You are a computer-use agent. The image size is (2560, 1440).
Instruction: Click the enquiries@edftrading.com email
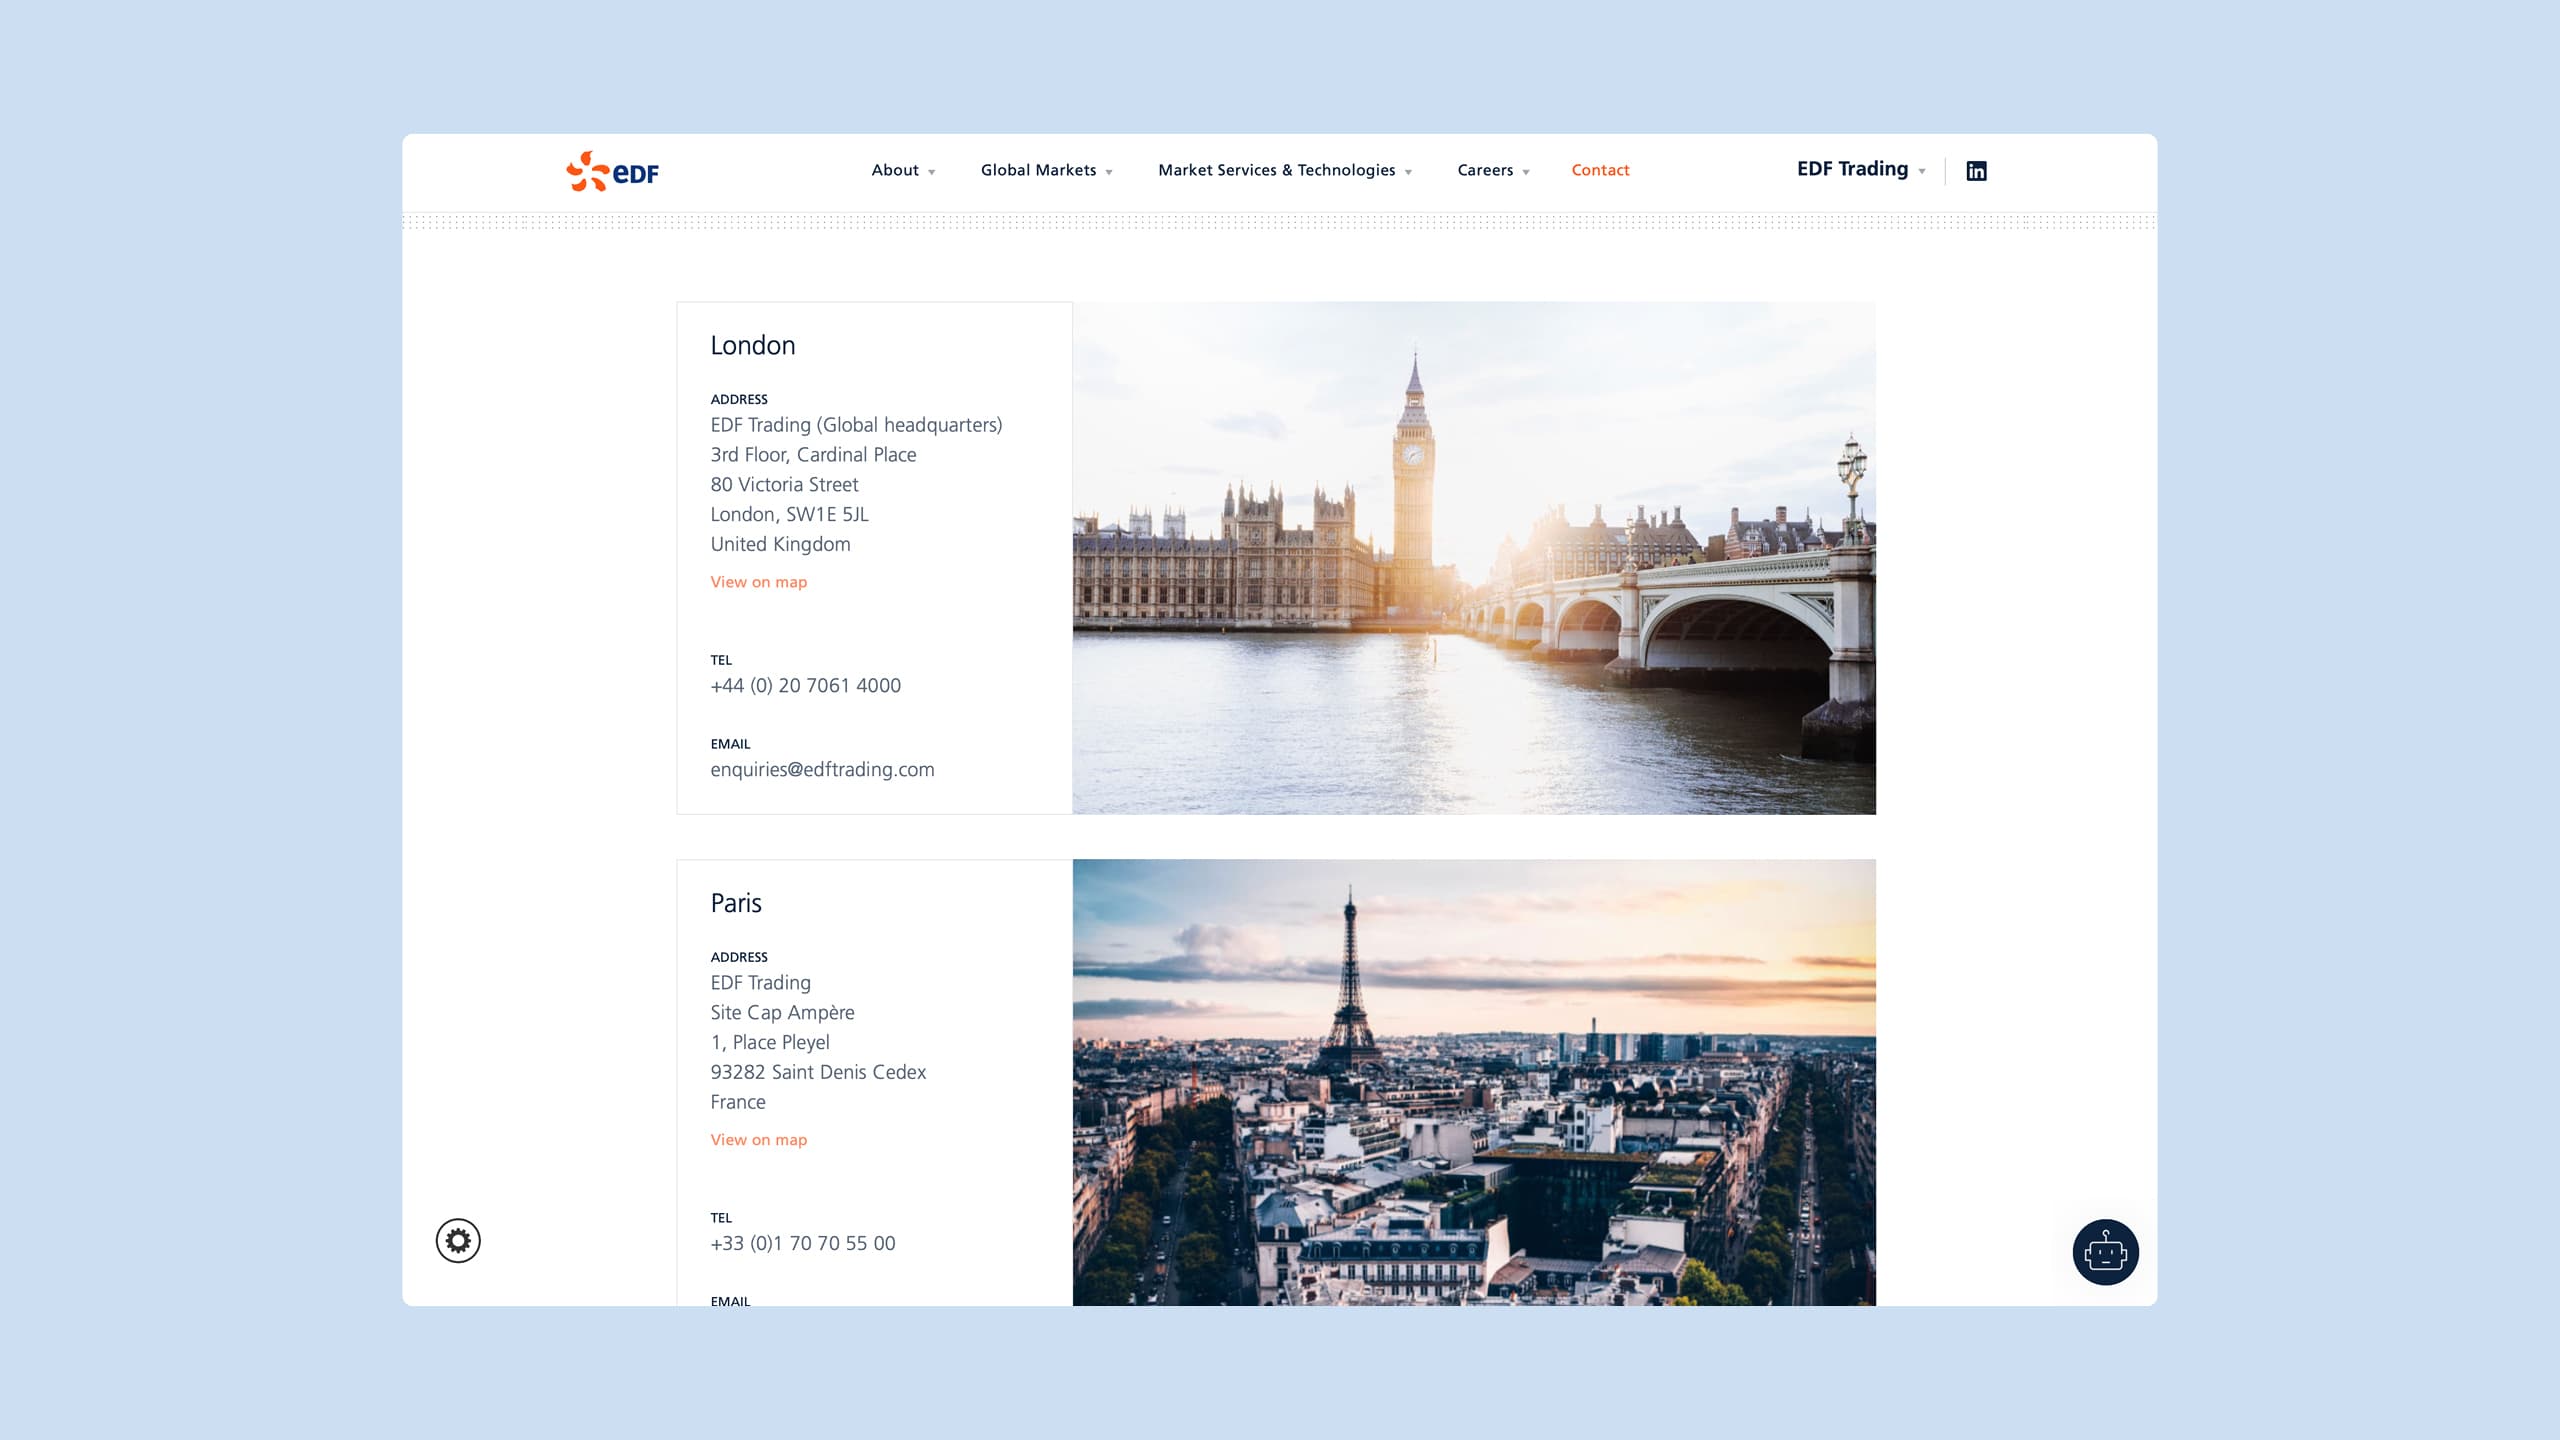pyautogui.click(x=822, y=769)
